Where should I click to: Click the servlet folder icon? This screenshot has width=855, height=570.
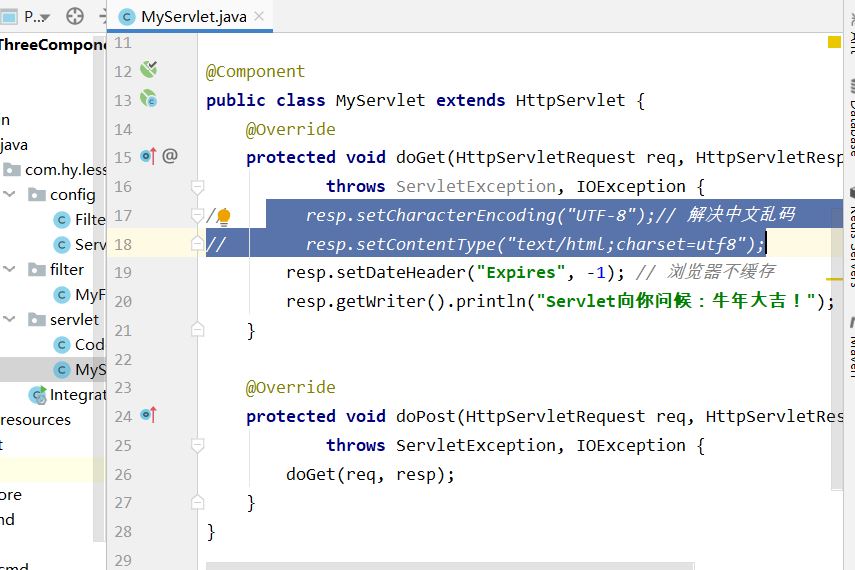37,320
